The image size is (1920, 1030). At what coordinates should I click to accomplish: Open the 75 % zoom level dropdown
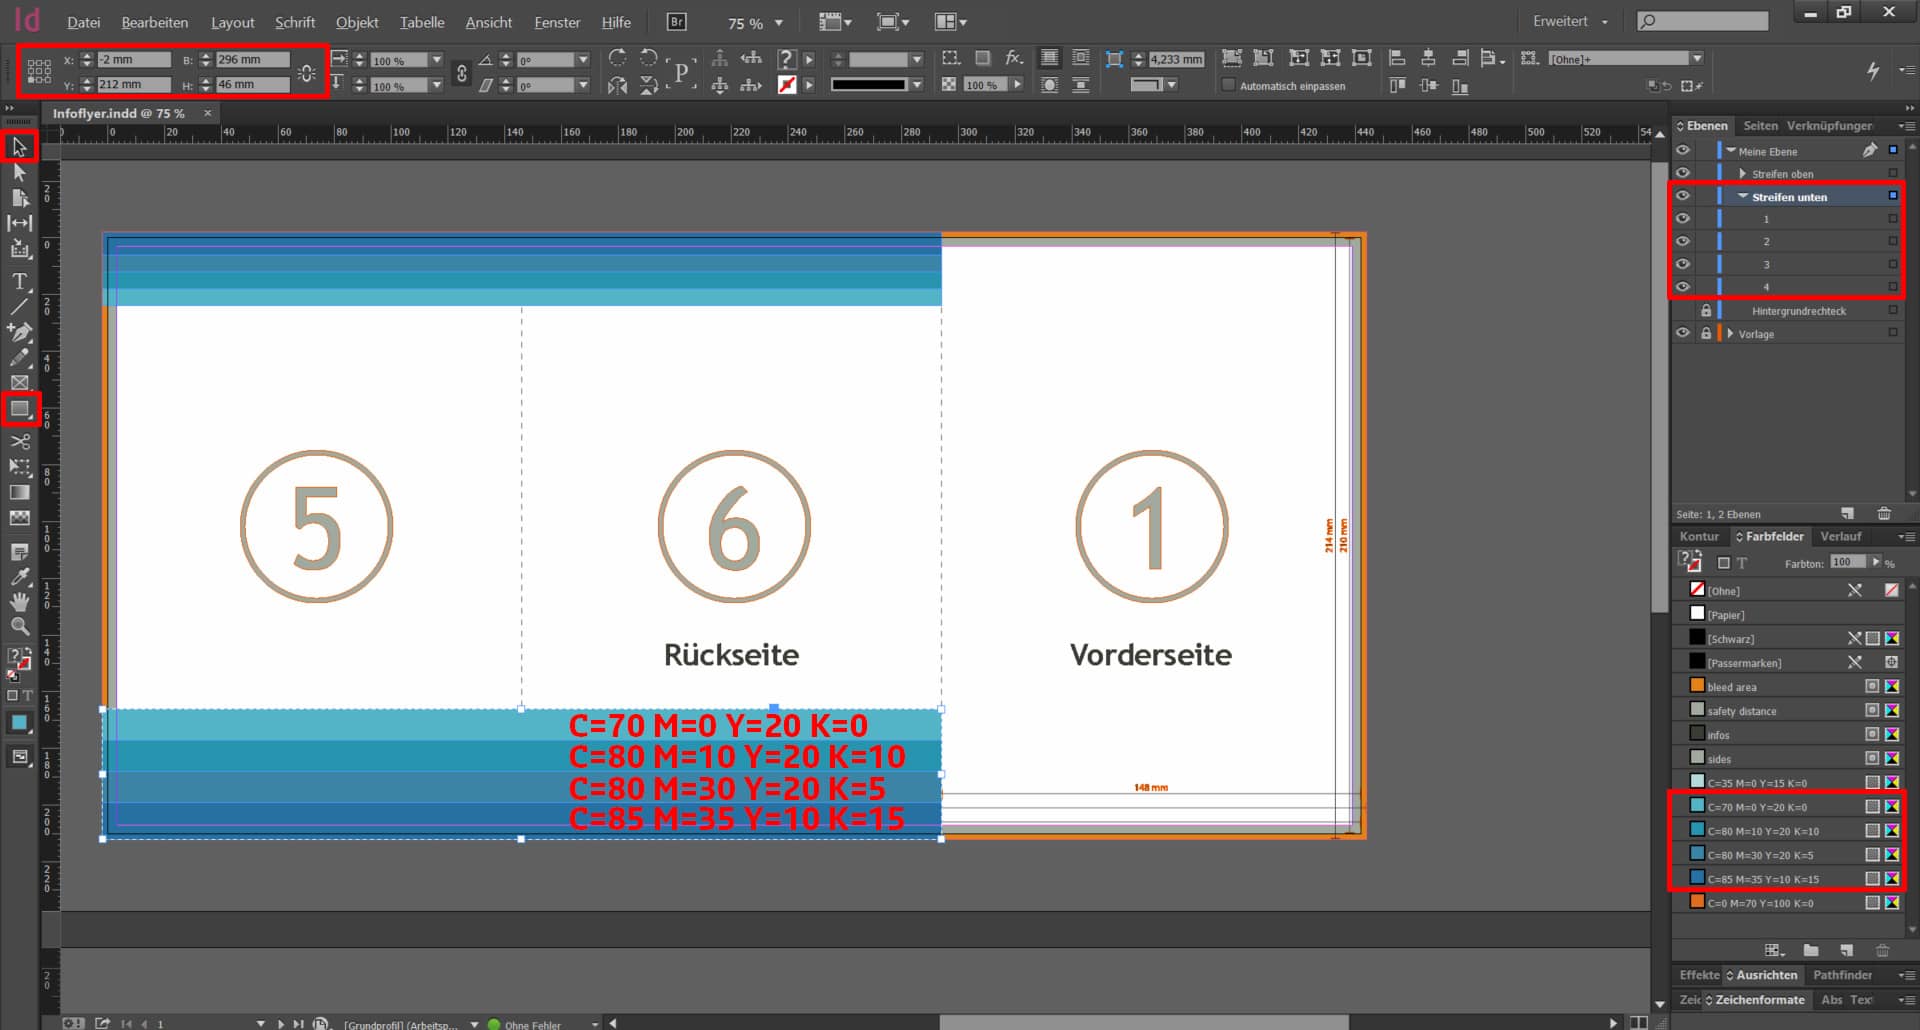tap(778, 23)
